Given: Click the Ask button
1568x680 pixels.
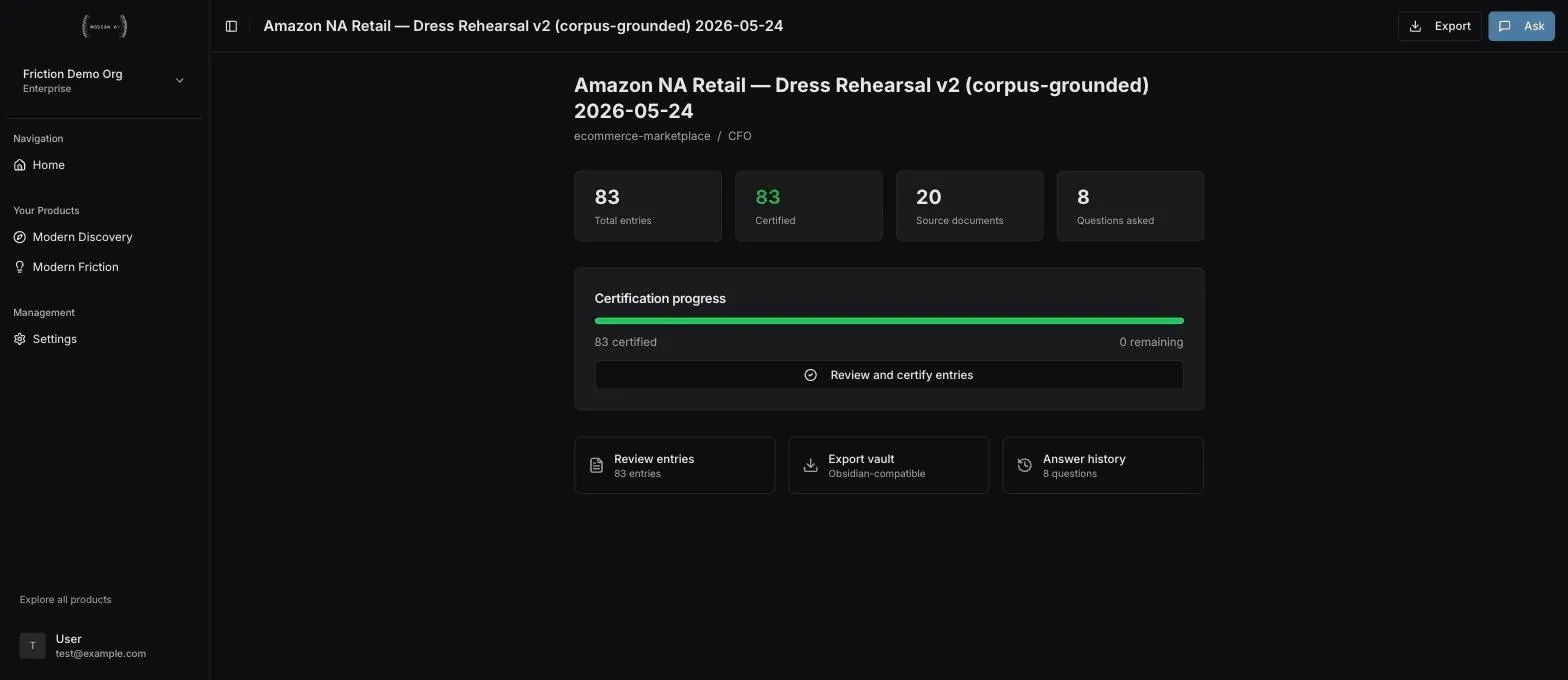Looking at the screenshot, I should point(1521,26).
